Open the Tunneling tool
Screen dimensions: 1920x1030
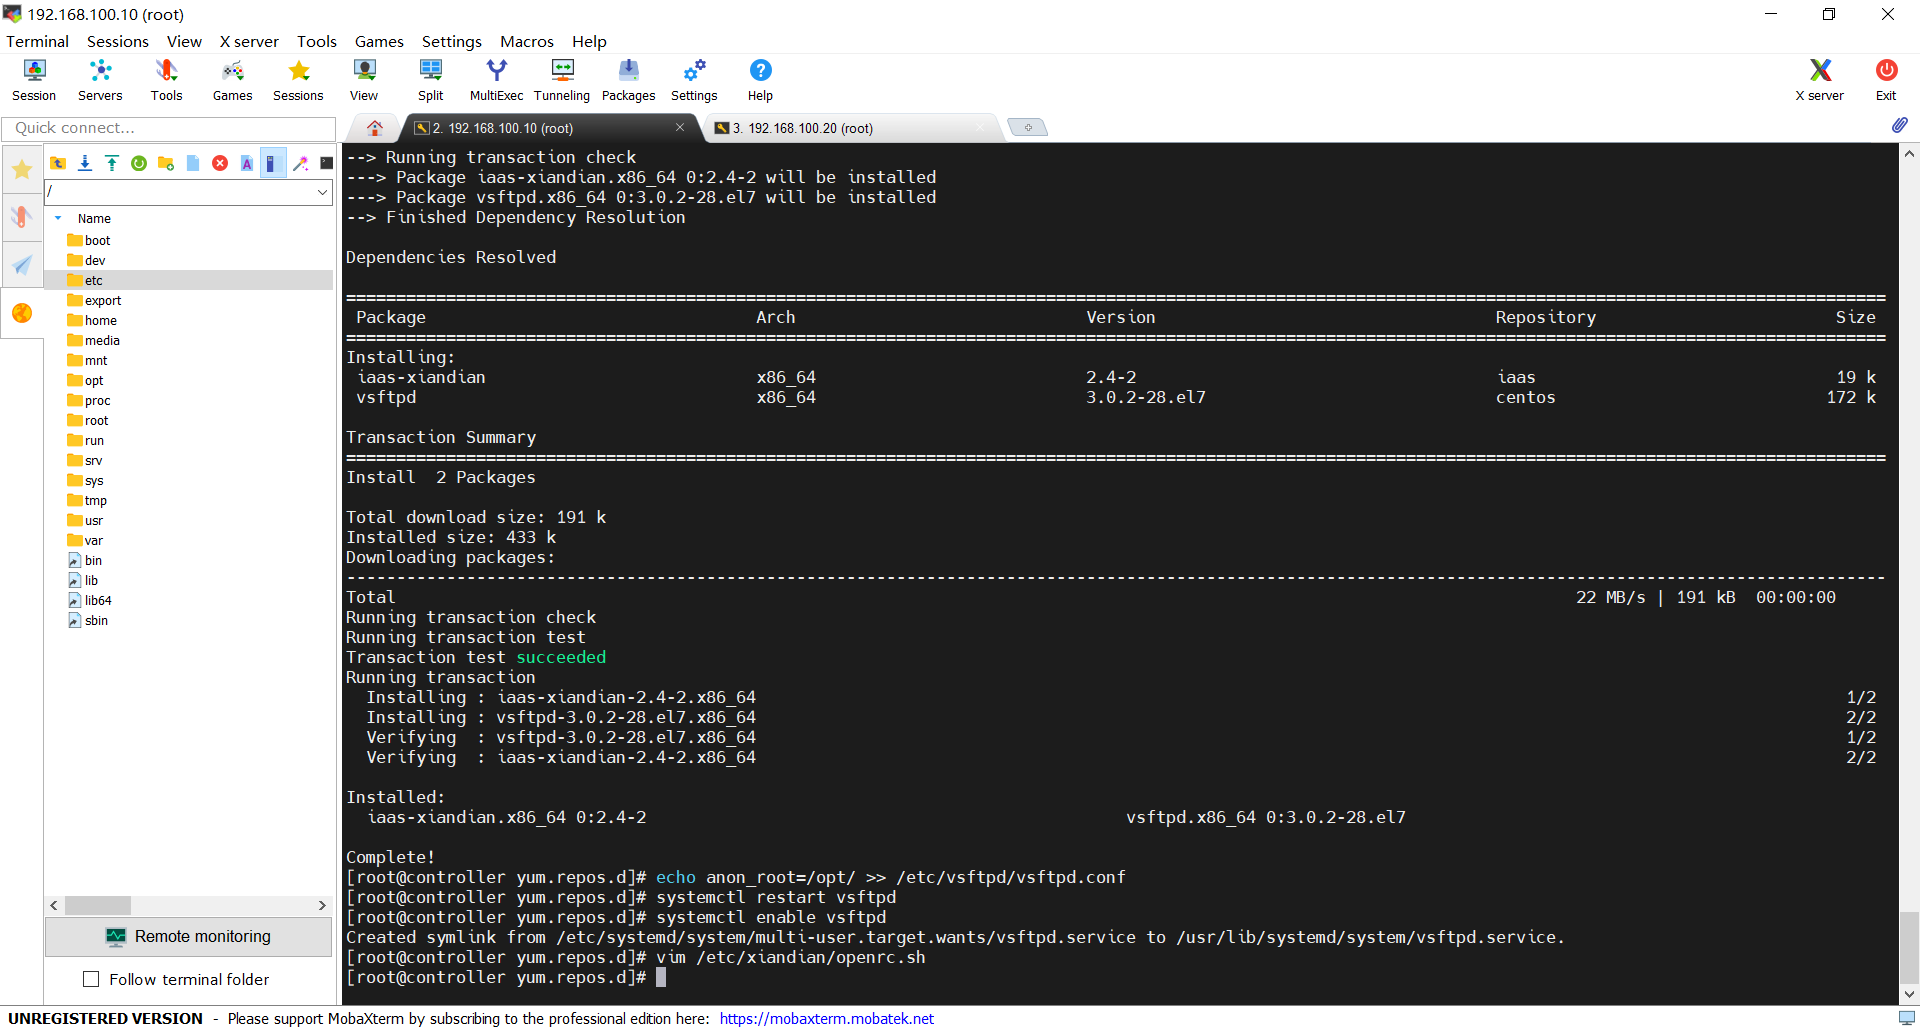point(562,80)
